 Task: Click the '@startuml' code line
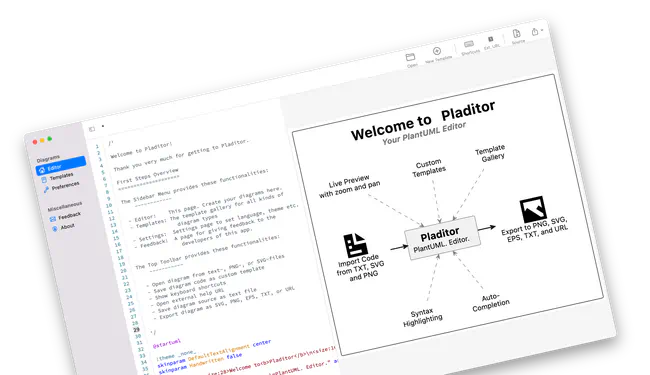[167, 344]
